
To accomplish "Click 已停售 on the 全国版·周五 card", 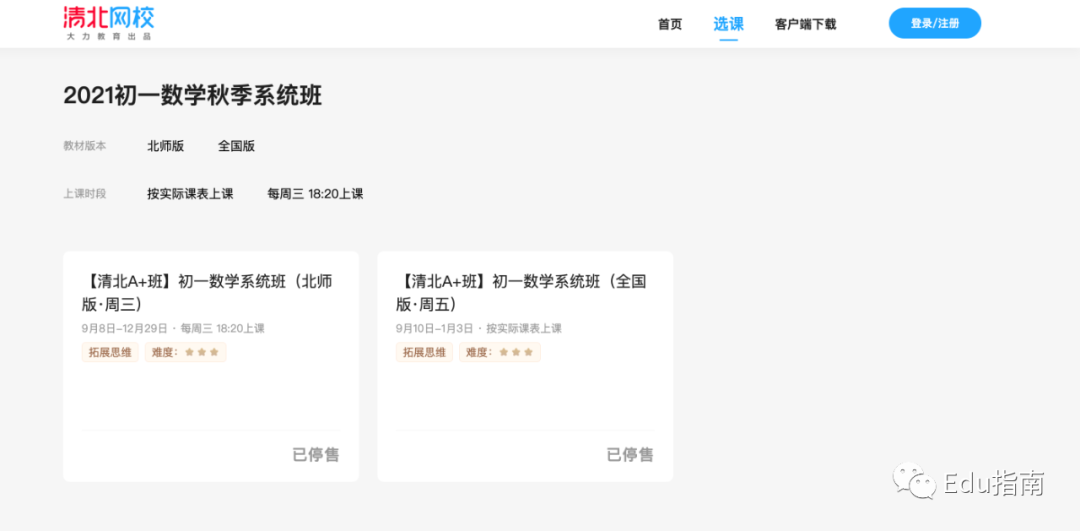I will pos(630,455).
